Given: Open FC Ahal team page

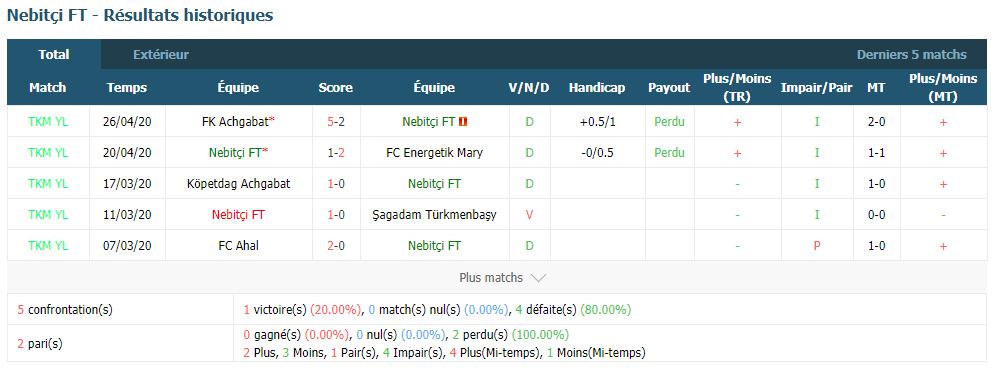Looking at the screenshot, I should coord(239,246).
